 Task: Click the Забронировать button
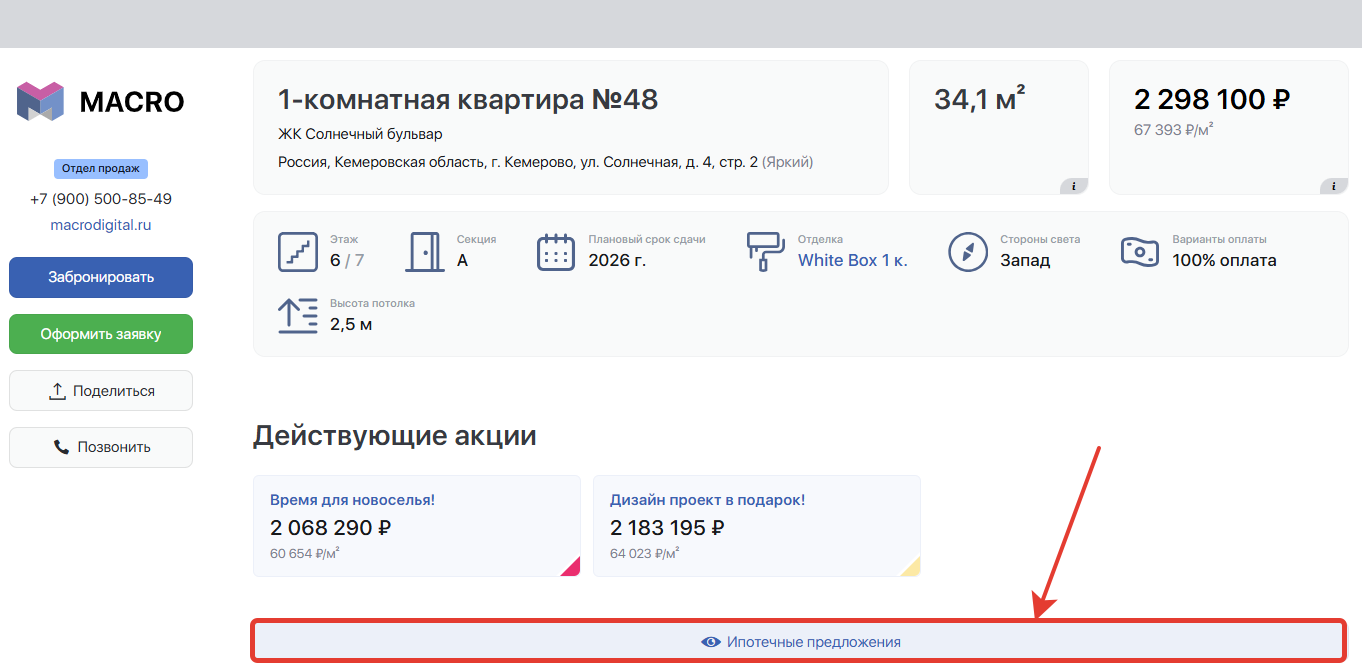(x=101, y=277)
